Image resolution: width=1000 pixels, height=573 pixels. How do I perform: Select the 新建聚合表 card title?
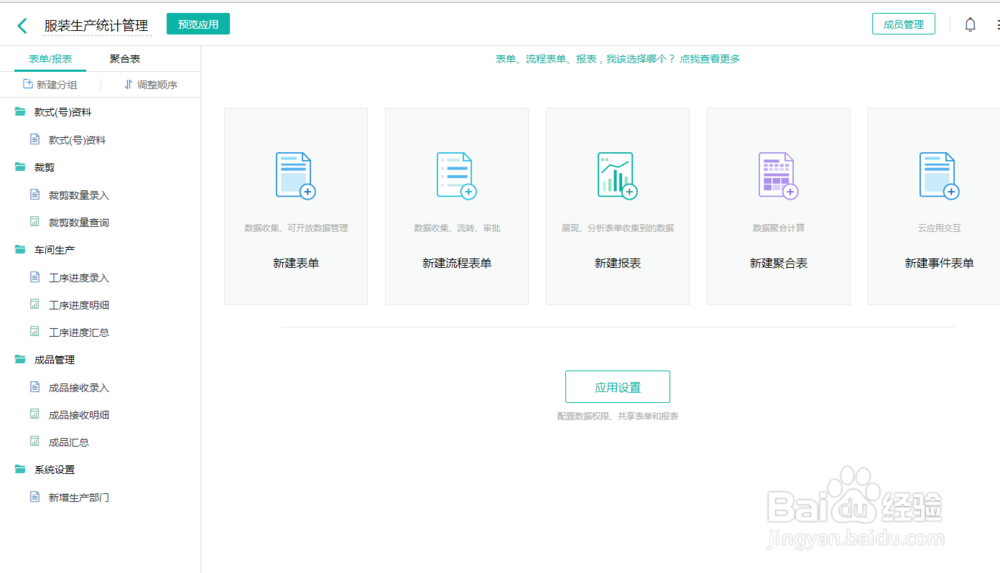click(x=779, y=263)
